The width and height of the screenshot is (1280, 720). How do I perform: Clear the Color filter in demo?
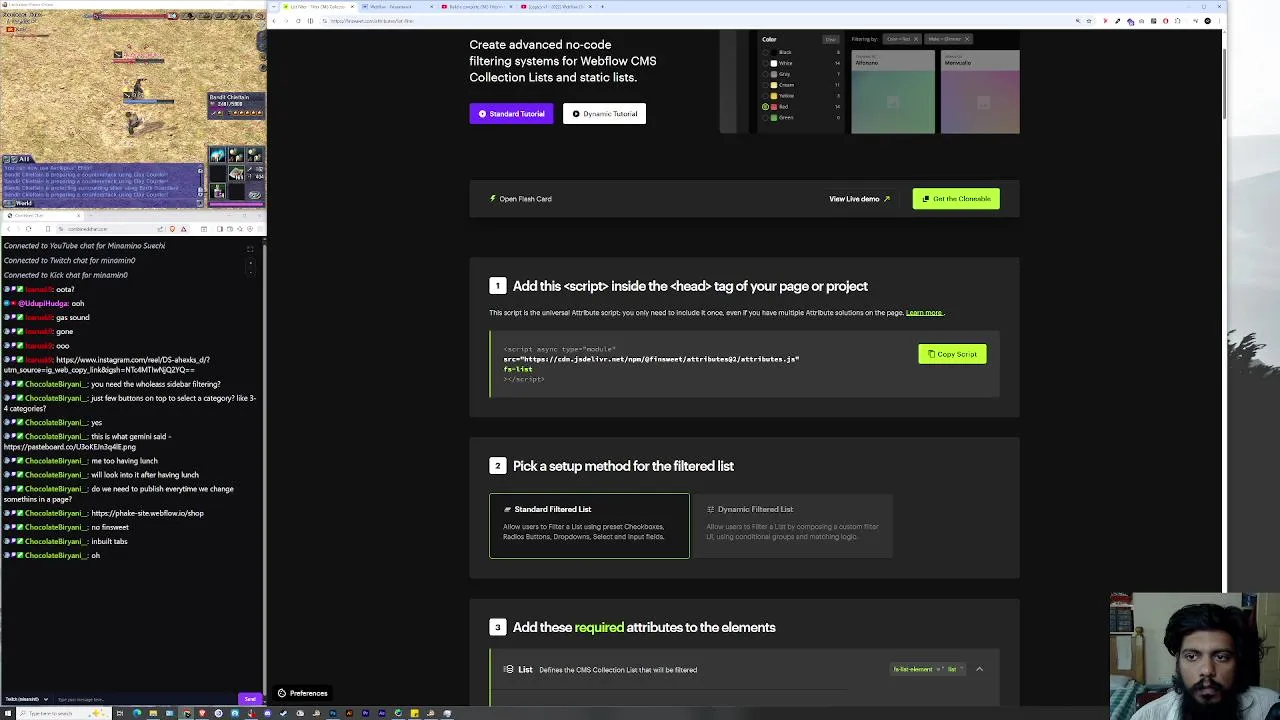(x=831, y=39)
